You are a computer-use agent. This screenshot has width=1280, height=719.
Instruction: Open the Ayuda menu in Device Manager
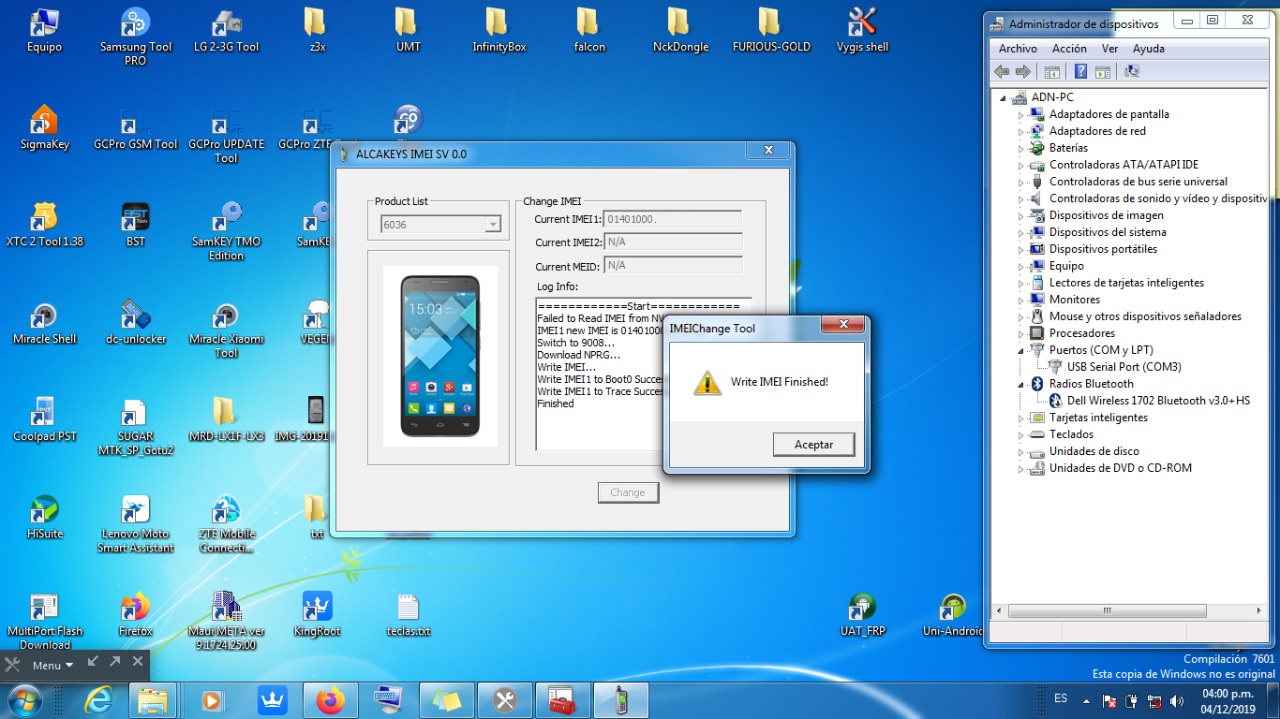[x=1148, y=49]
